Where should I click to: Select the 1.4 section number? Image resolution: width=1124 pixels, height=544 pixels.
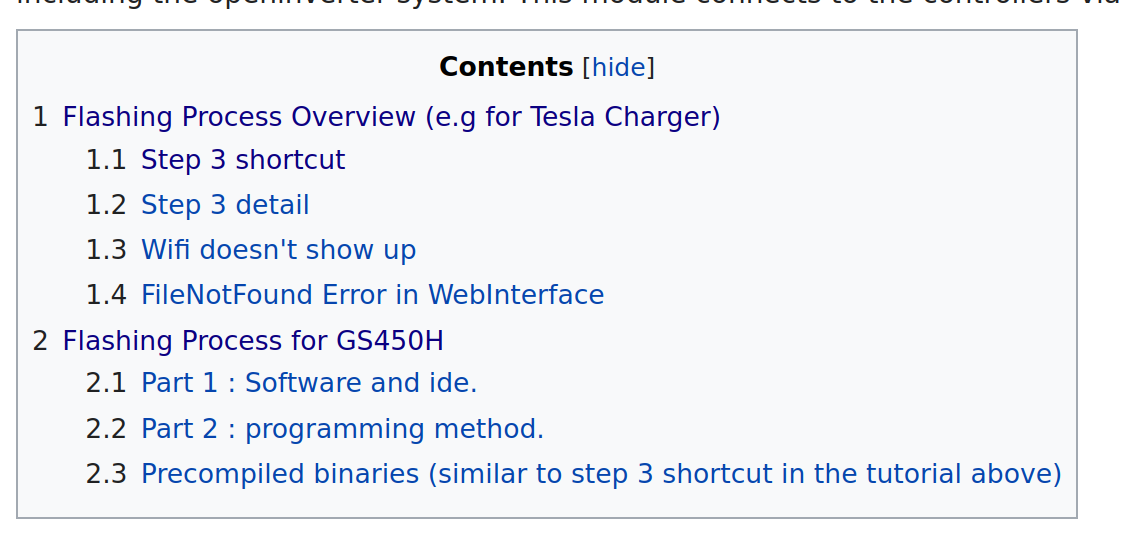point(106,296)
